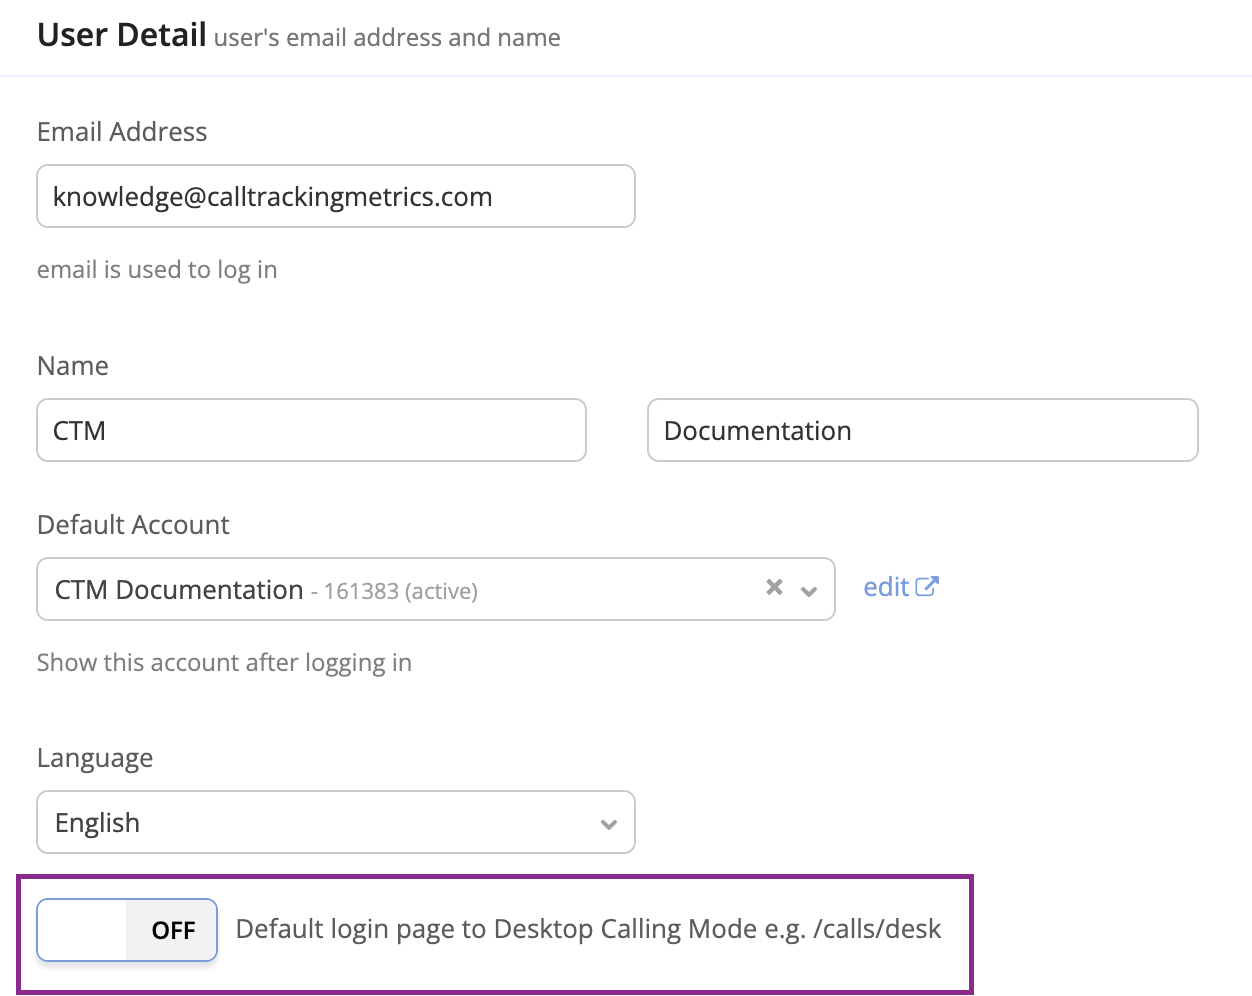The image size is (1252, 996).
Task: Click the selected CTM Documentation account text
Action: [x=179, y=590]
